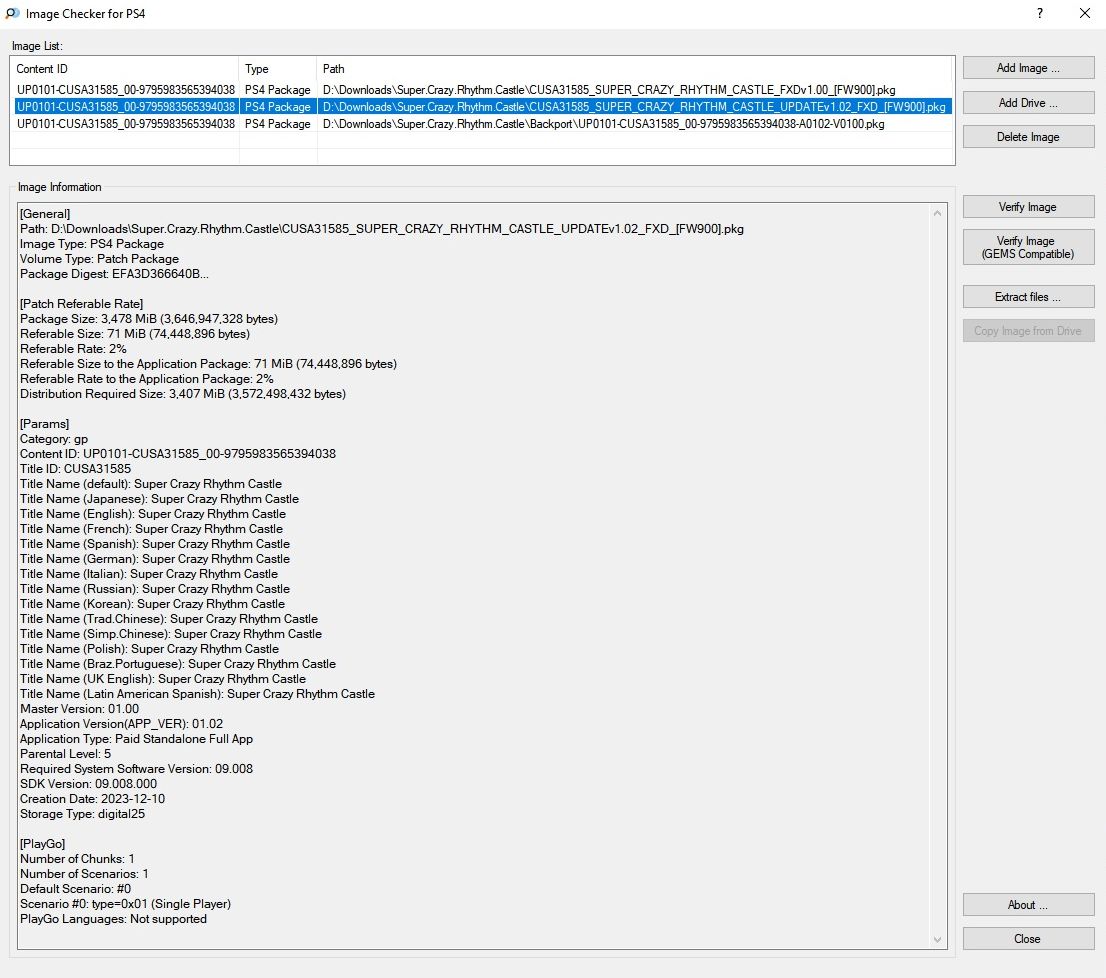Screen dimensions: 1106x978
Task: Click the Verify Image button
Action: [1028, 207]
